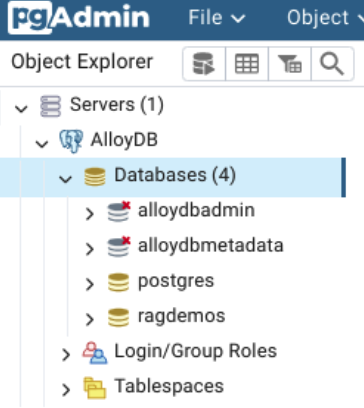Screen dimensions: 364x408
Task: Select the alloydbmetadata label
Action: tap(211, 246)
